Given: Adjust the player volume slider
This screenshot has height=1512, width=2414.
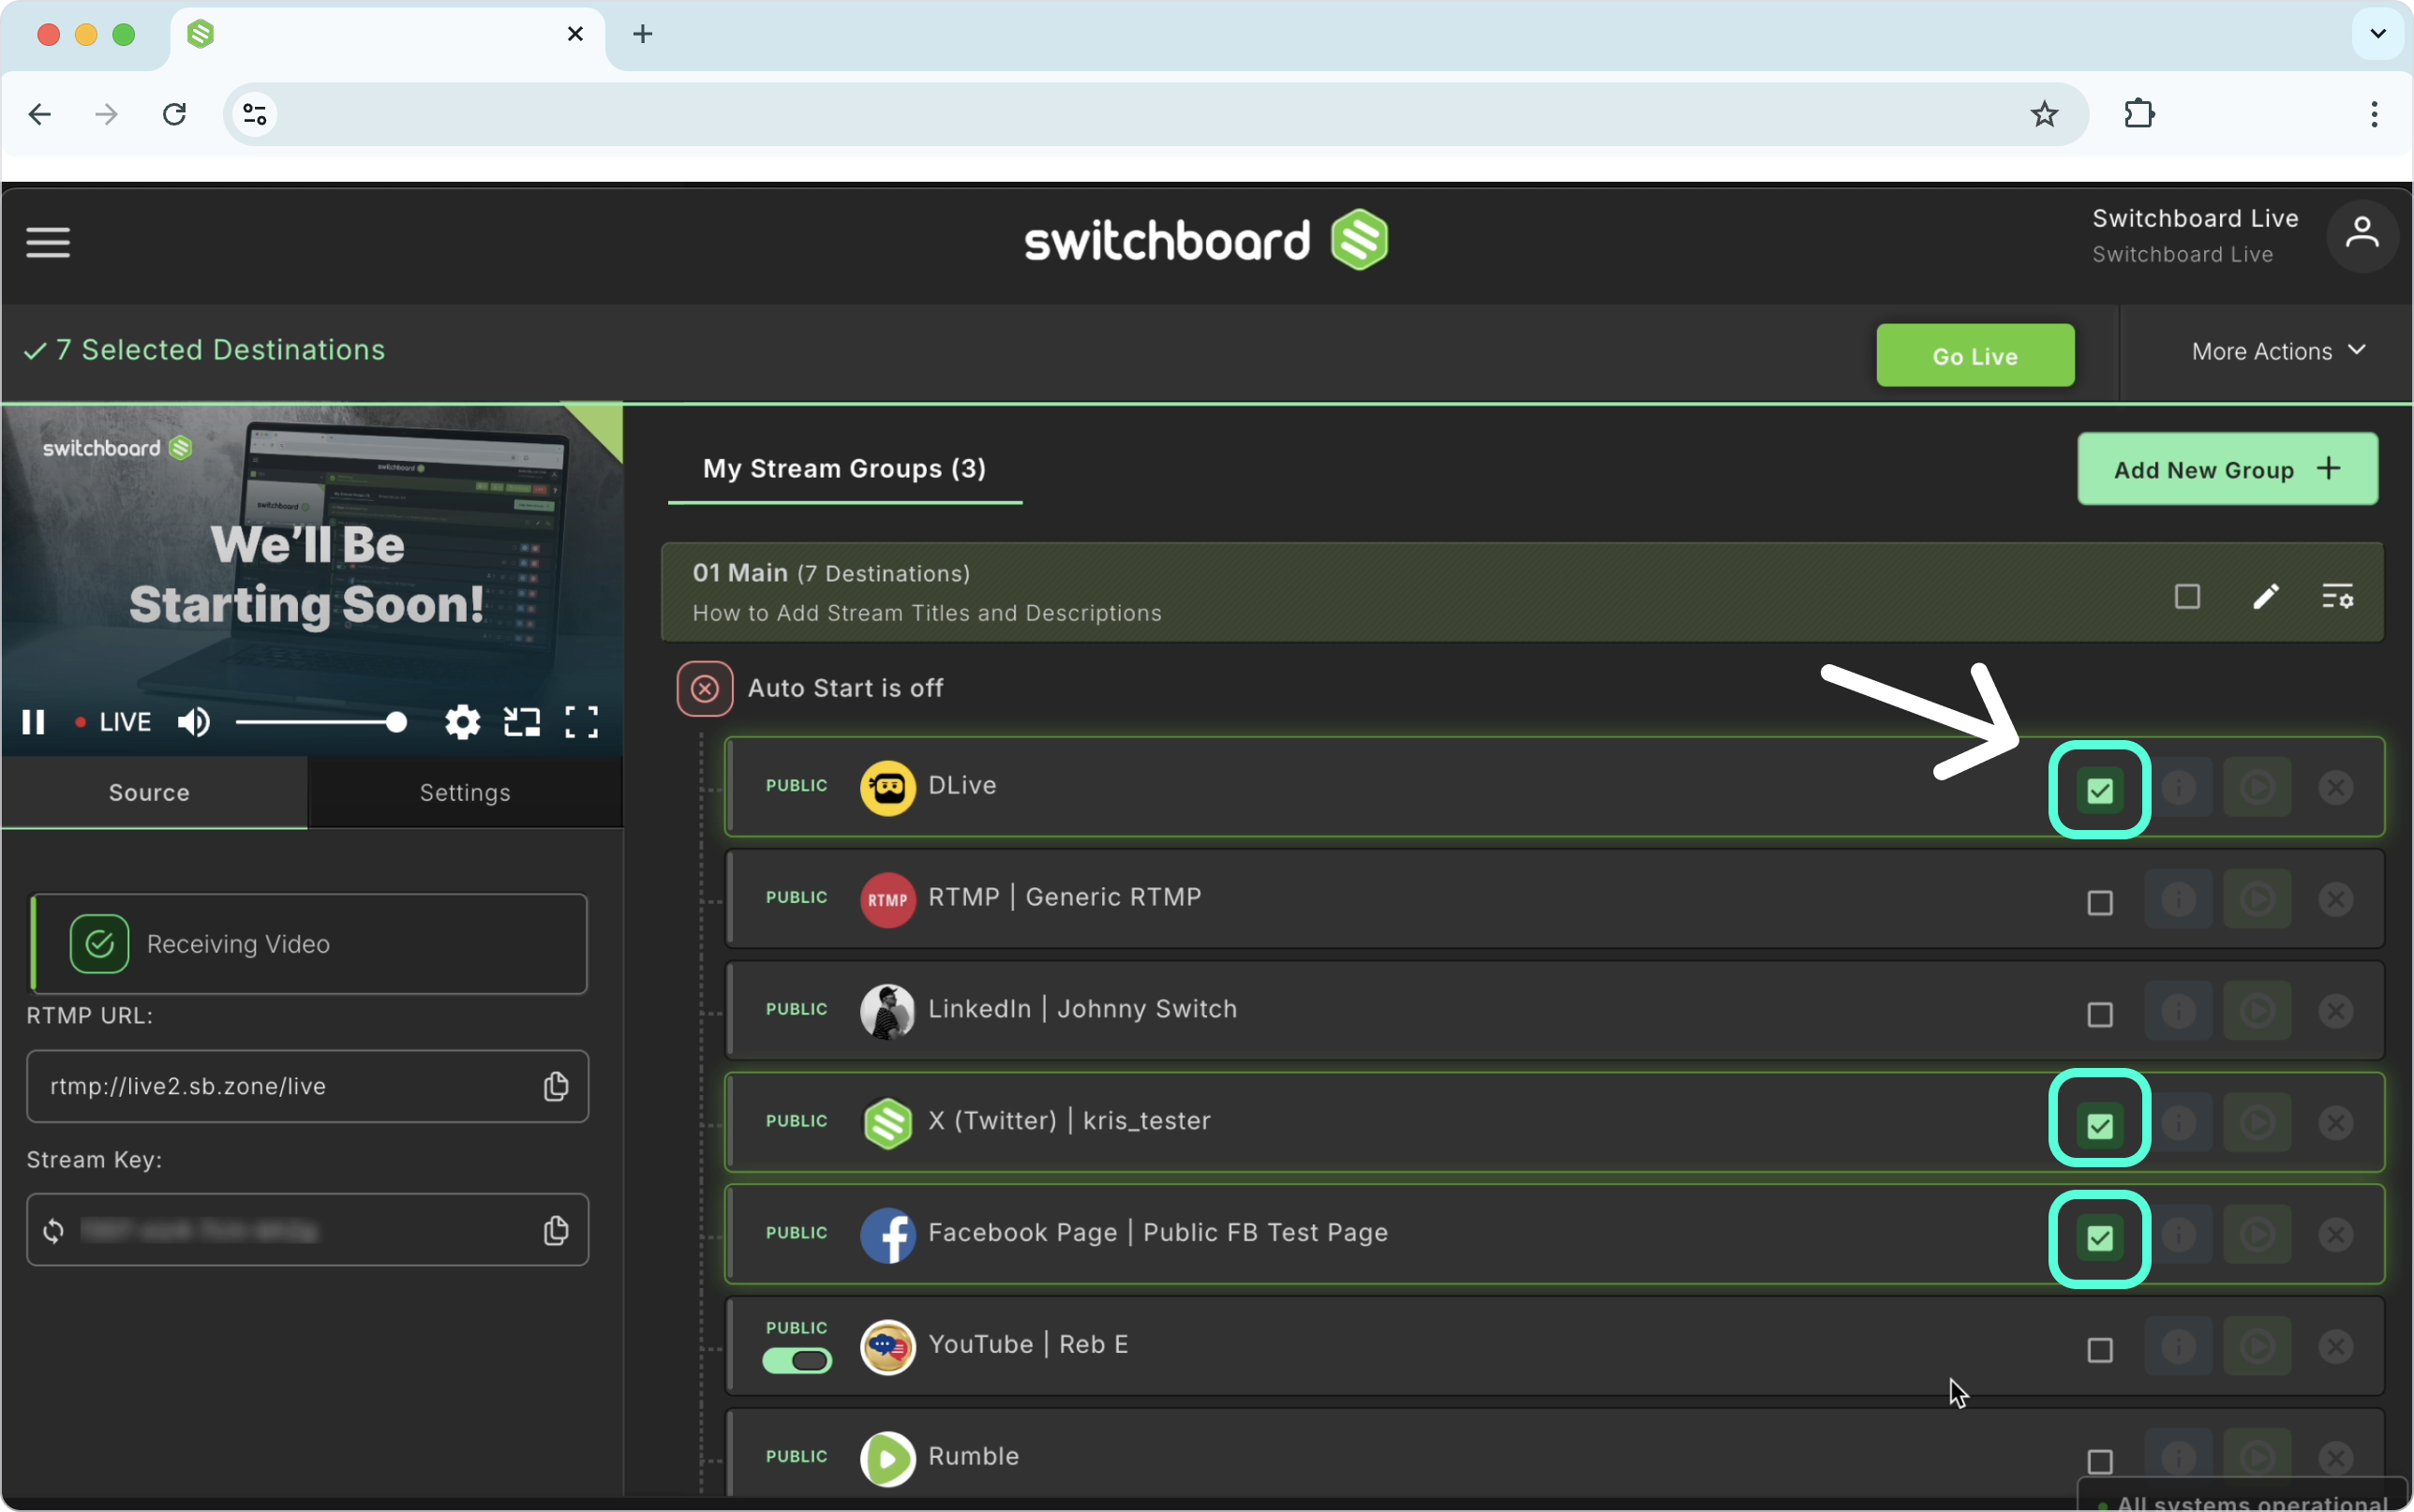Looking at the screenshot, I should pyautogui.click(x=321, y=722).
